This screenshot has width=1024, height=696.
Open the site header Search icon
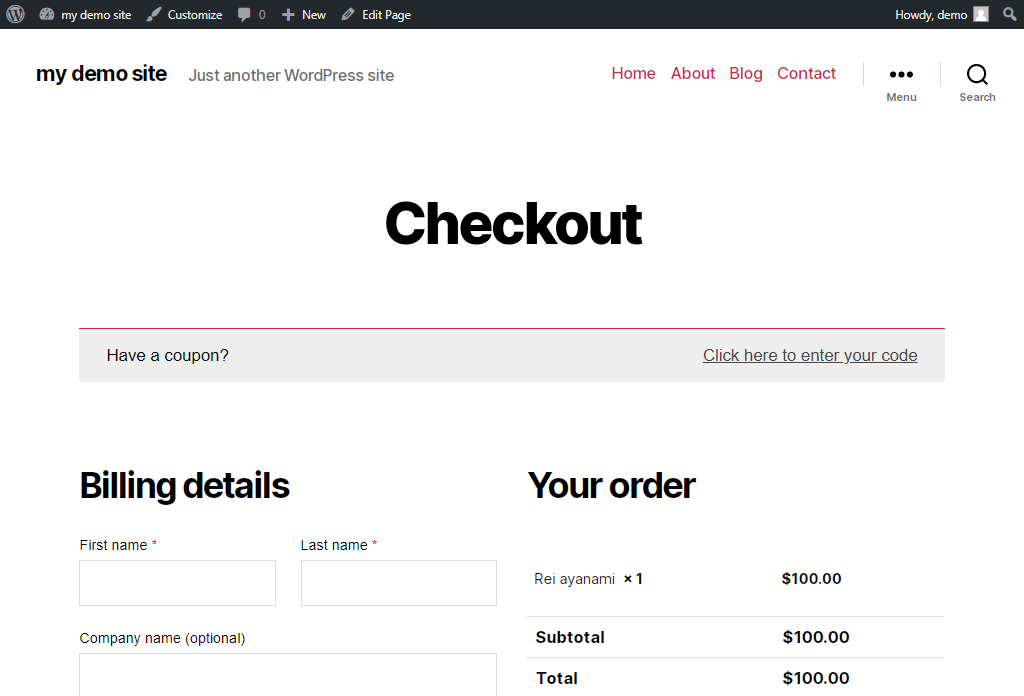(x=977, y=75)
